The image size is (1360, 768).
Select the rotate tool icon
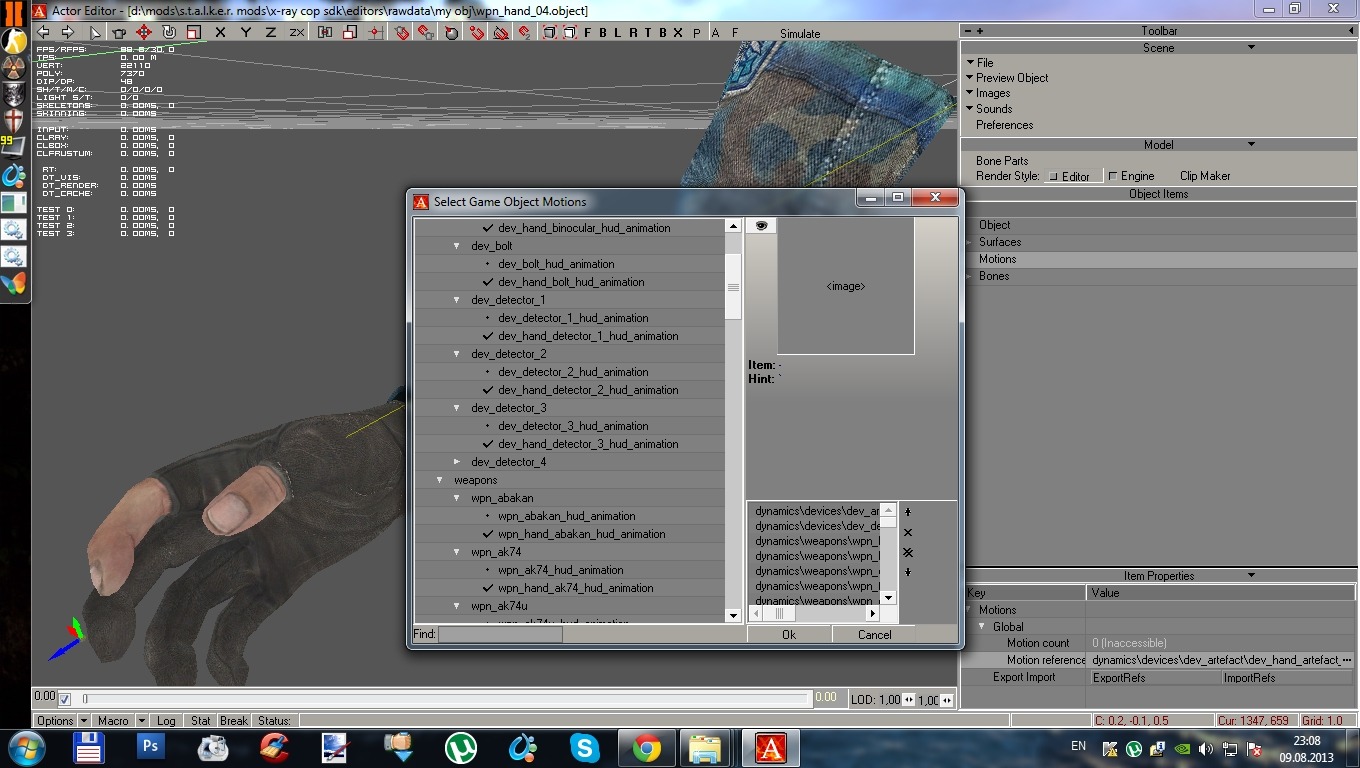(169, 32)
